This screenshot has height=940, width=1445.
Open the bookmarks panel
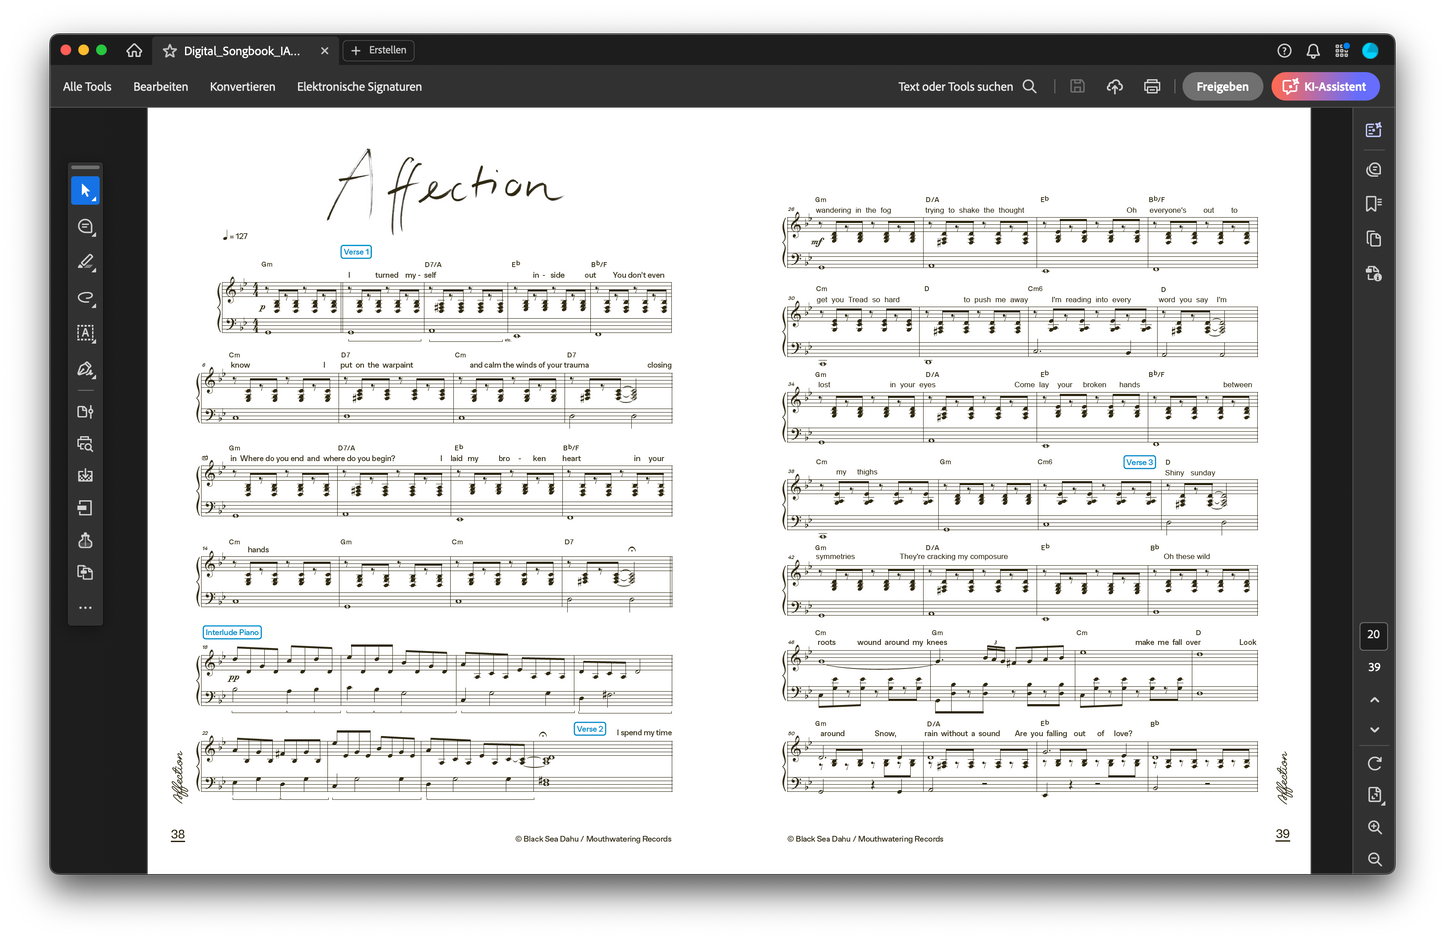1373,203
